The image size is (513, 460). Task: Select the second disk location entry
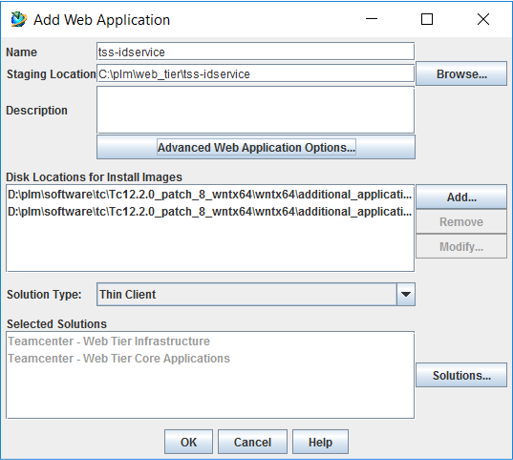pos(210,212)
